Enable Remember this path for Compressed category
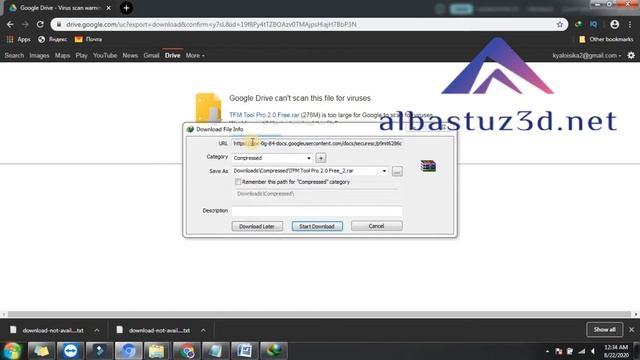Viewport: 640px width, 360px height. point(238,182)
